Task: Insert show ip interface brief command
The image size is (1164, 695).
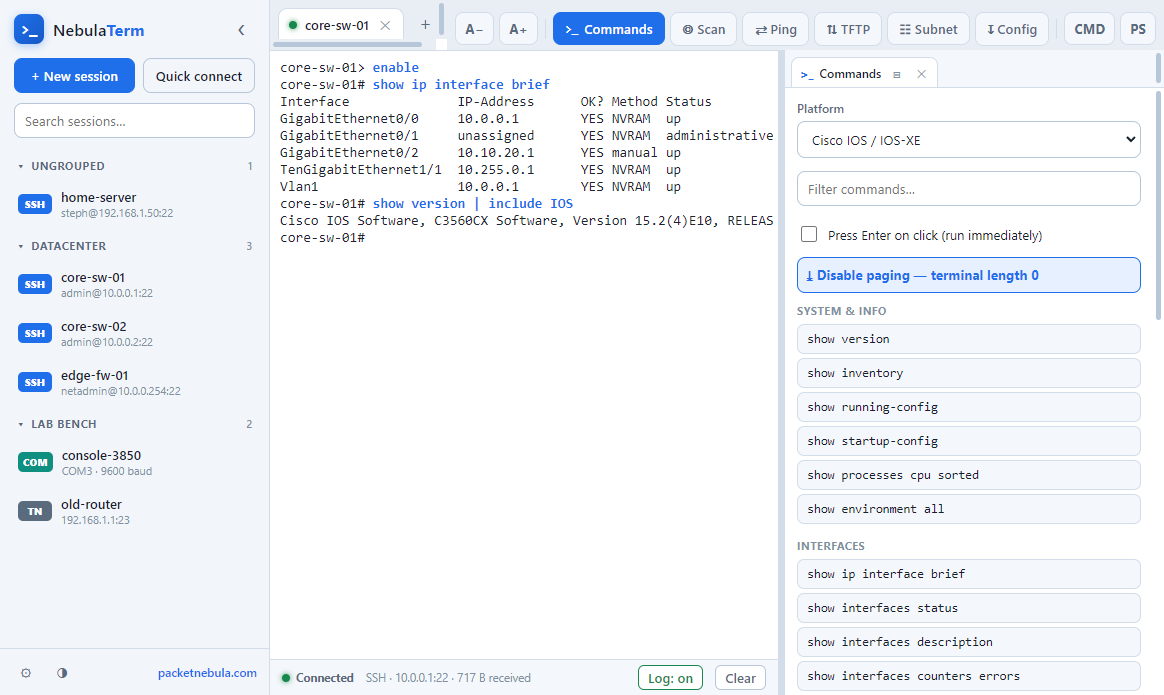Action: 969,574
